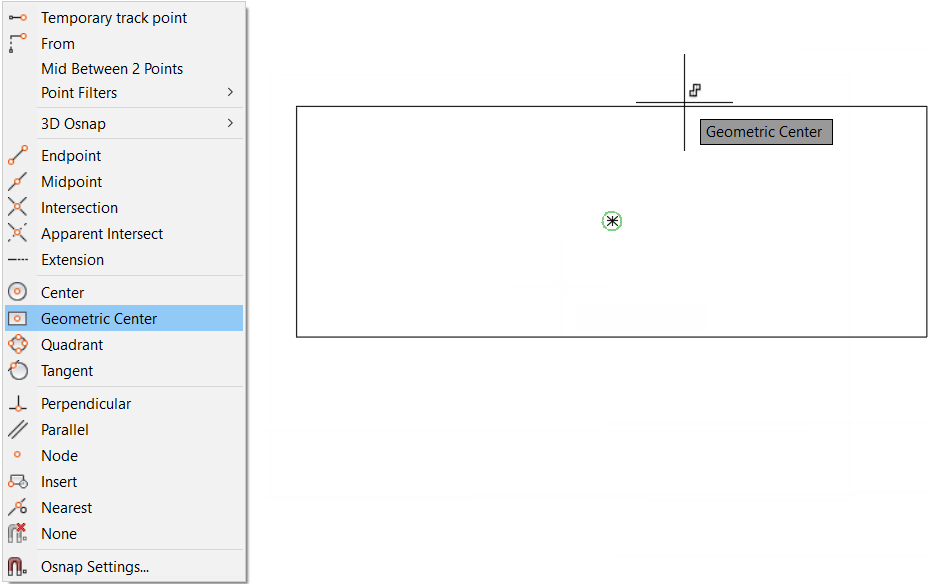Open the Point Filters entry
The height and width of the screenshot is (584, 929).
point(79,93)
